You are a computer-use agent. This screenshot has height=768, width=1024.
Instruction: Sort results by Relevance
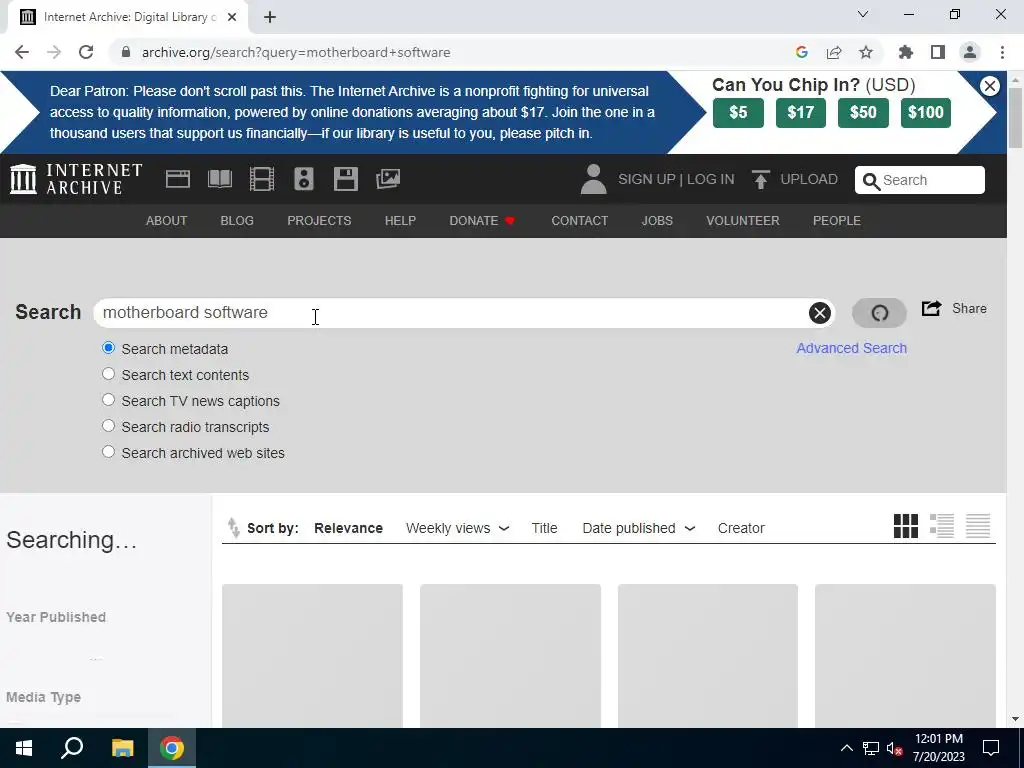click(x=348, y=528)
